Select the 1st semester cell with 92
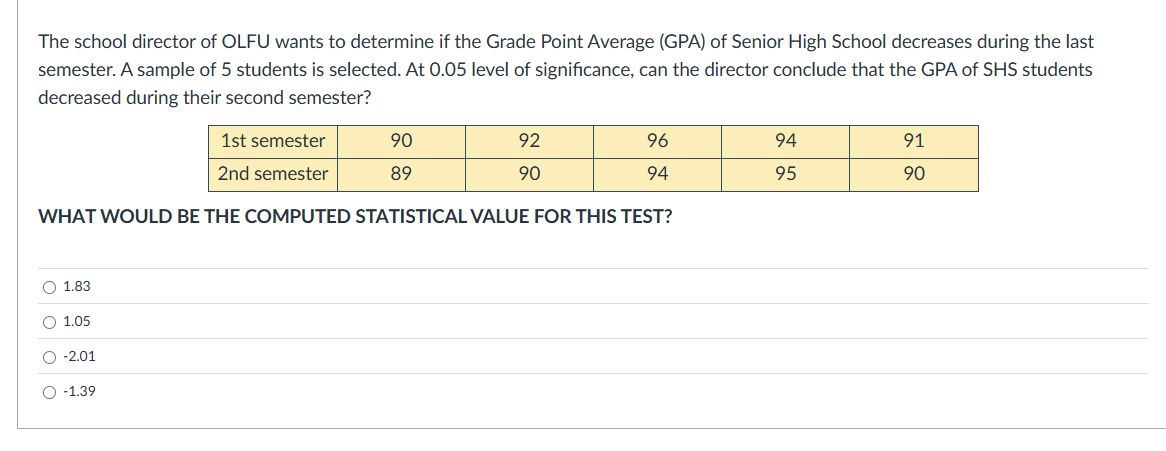 click(x=529, y=141)
